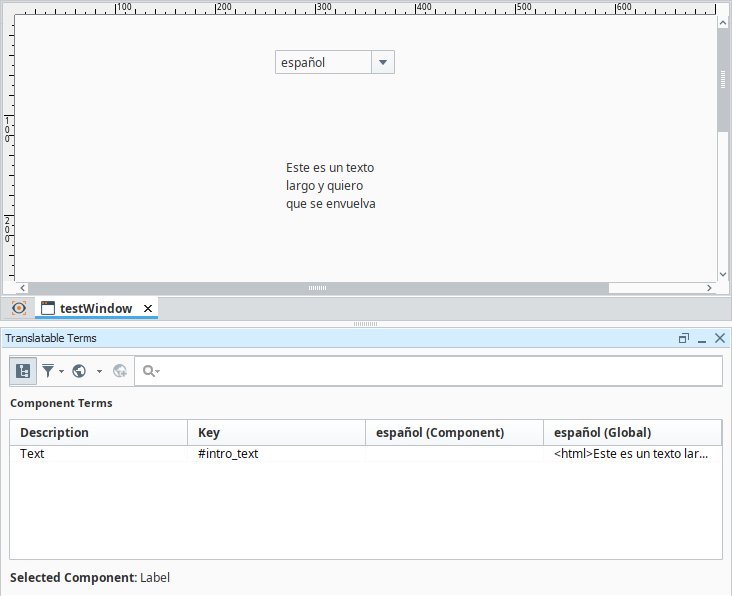Undock the Translatable Terms panel
Screen dimensions: 732x596
pyautogui.click(x=684, y=339)
